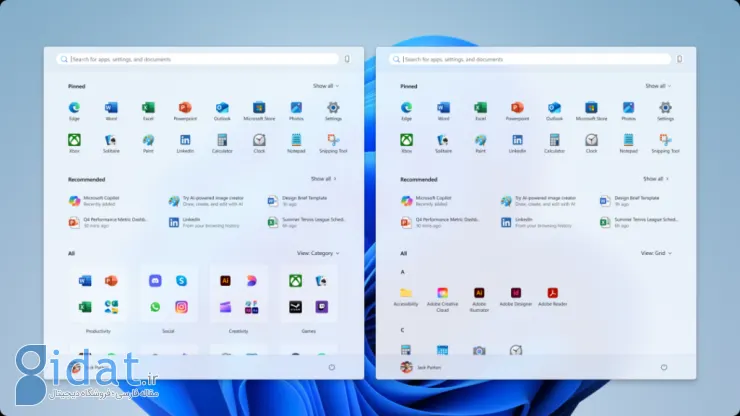Open the Games category group
The width and height of the screenshot is (740, 416).
[x=308, y=294]
